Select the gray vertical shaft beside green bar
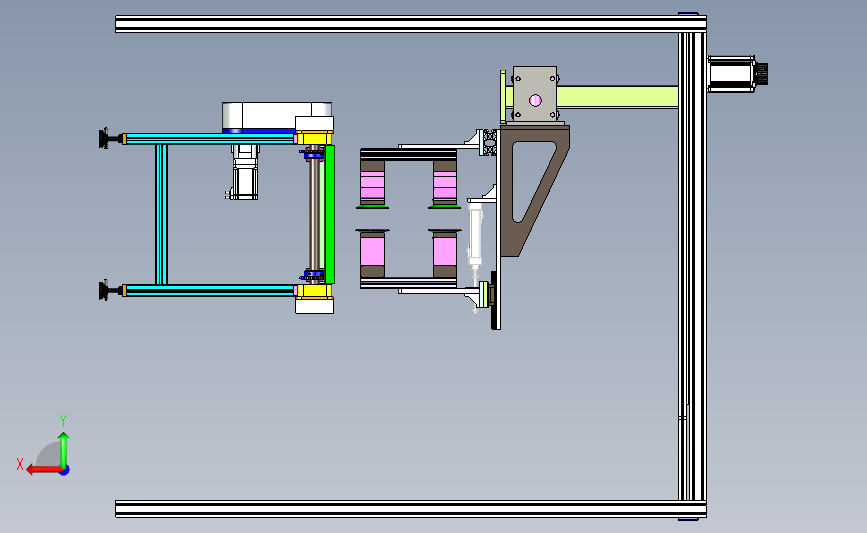The image size is (867, 533). [x=315, y=215]
